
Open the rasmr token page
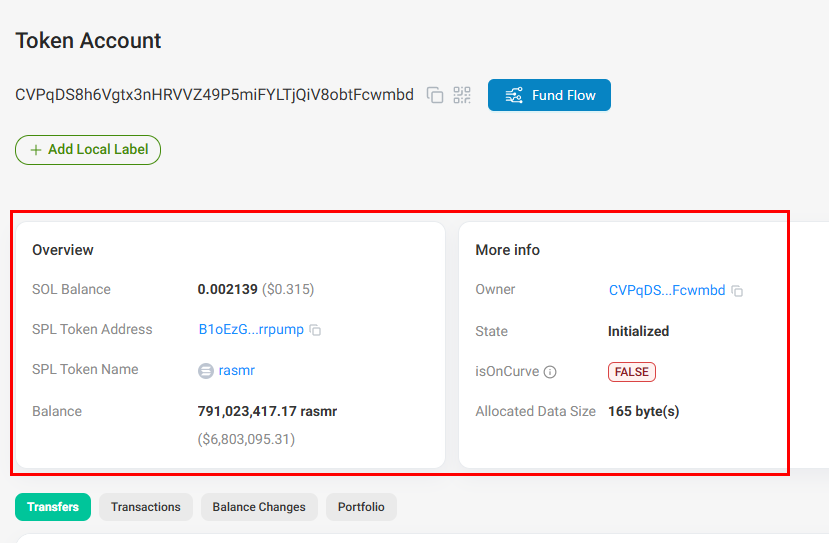tap(236, 370)
